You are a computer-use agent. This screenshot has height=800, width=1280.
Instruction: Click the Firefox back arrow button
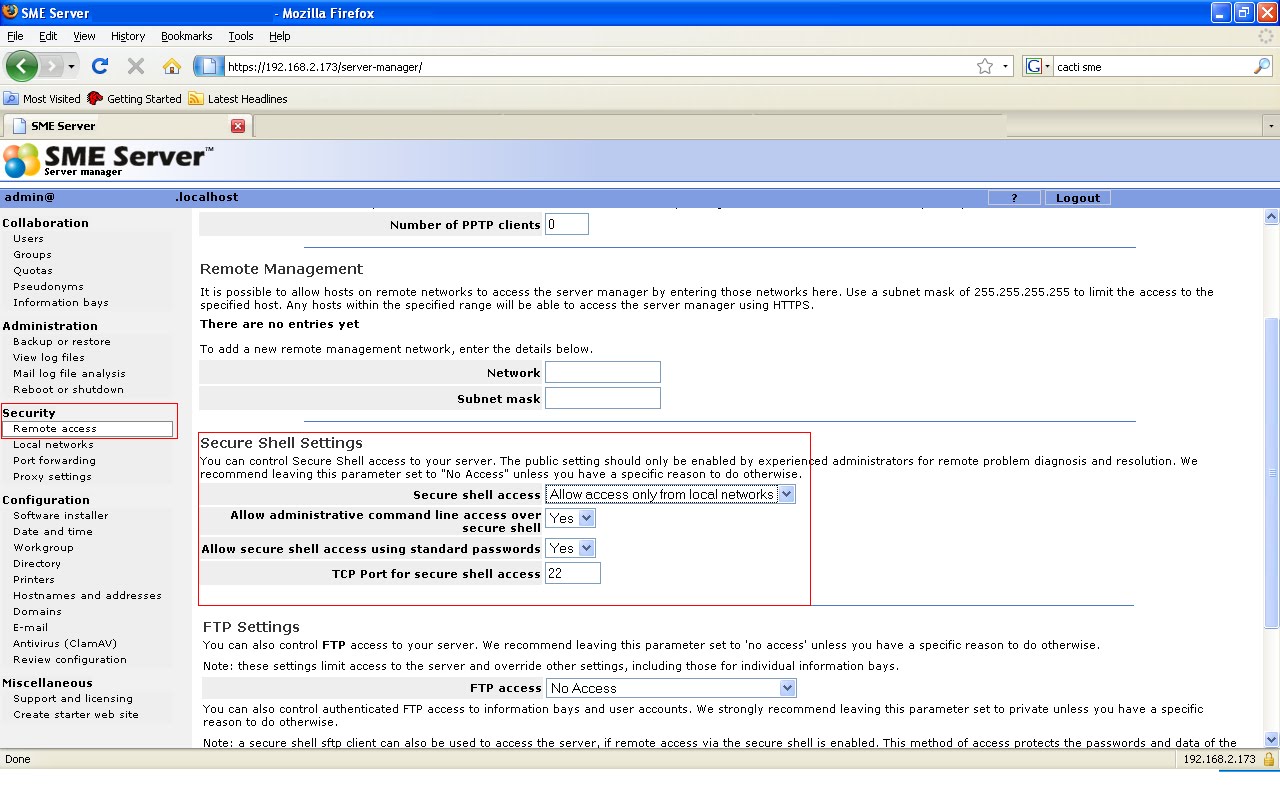22,66
